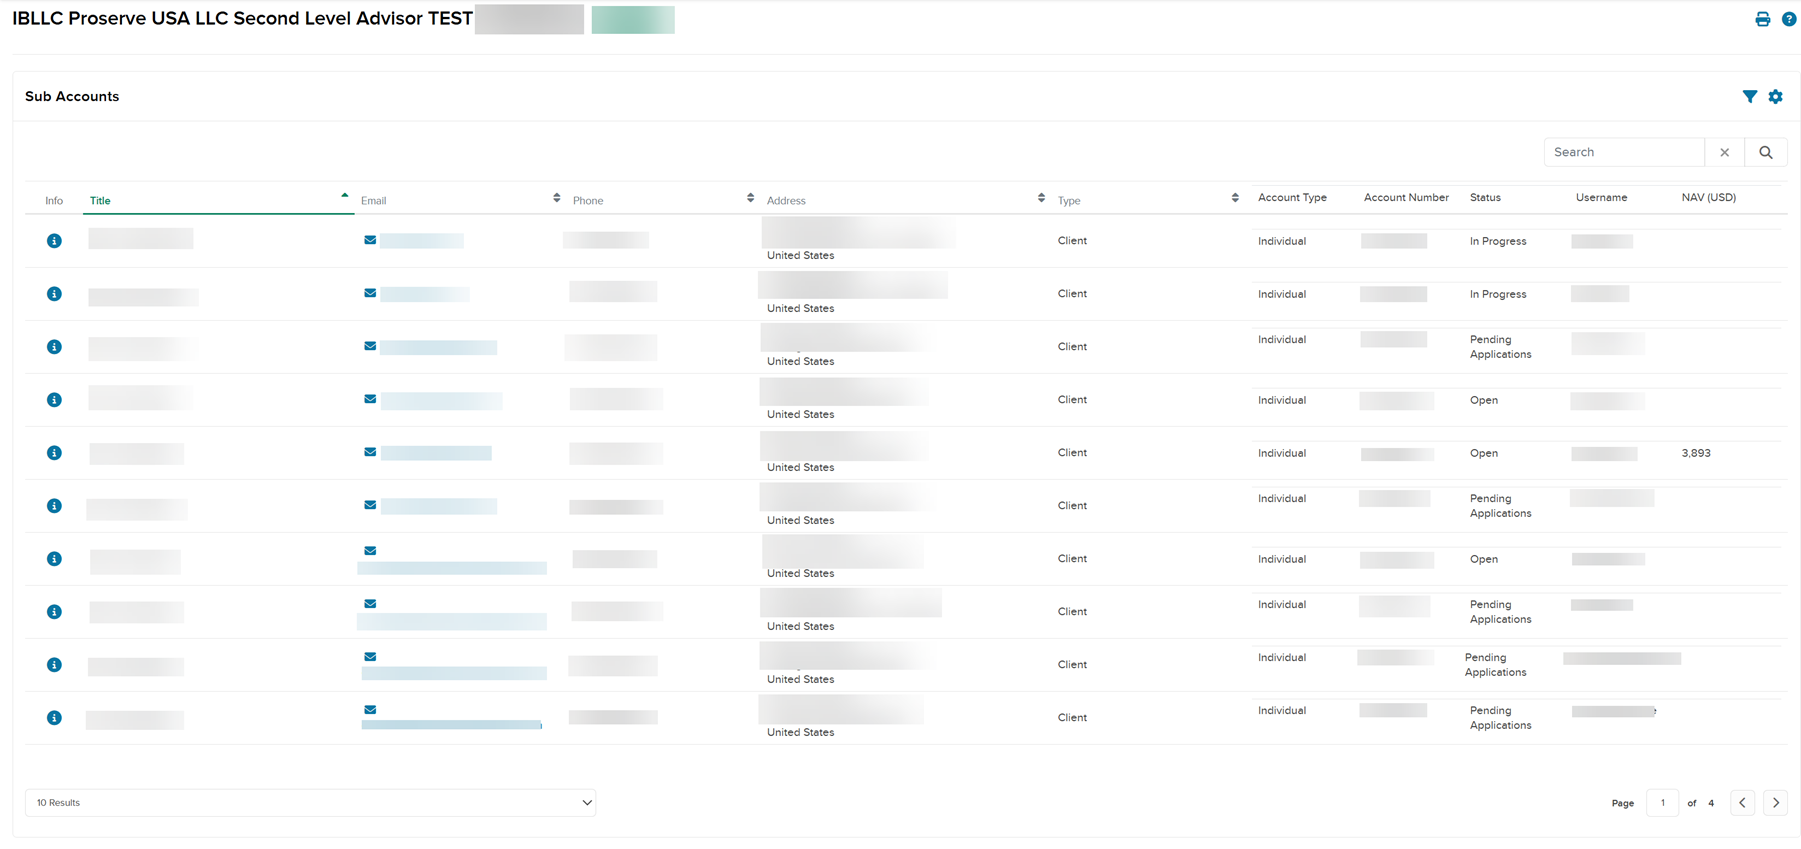The width and height of the screenshot is (1801, 849).
Task: Click the email envelope in the last row
Action: coord(370,710)
